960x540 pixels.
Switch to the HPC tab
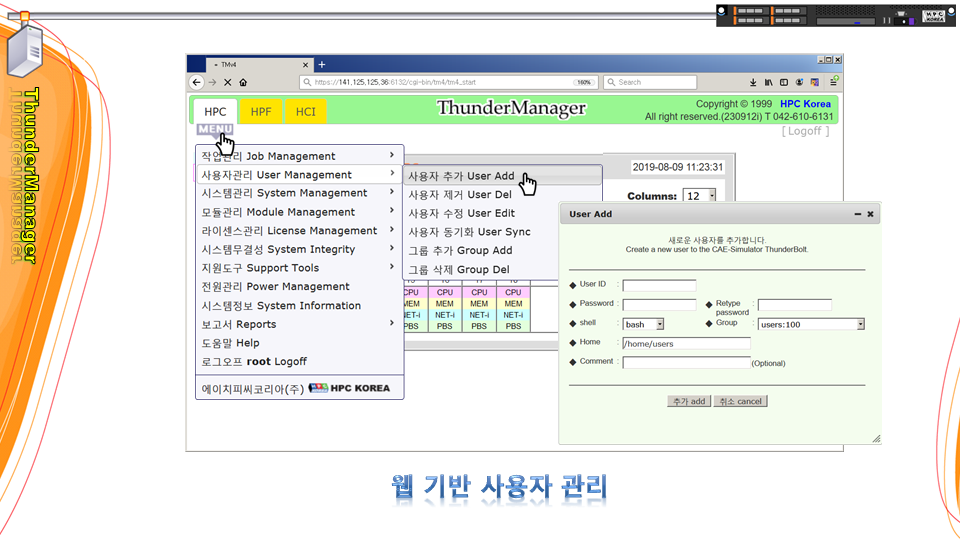coord(215,111)
